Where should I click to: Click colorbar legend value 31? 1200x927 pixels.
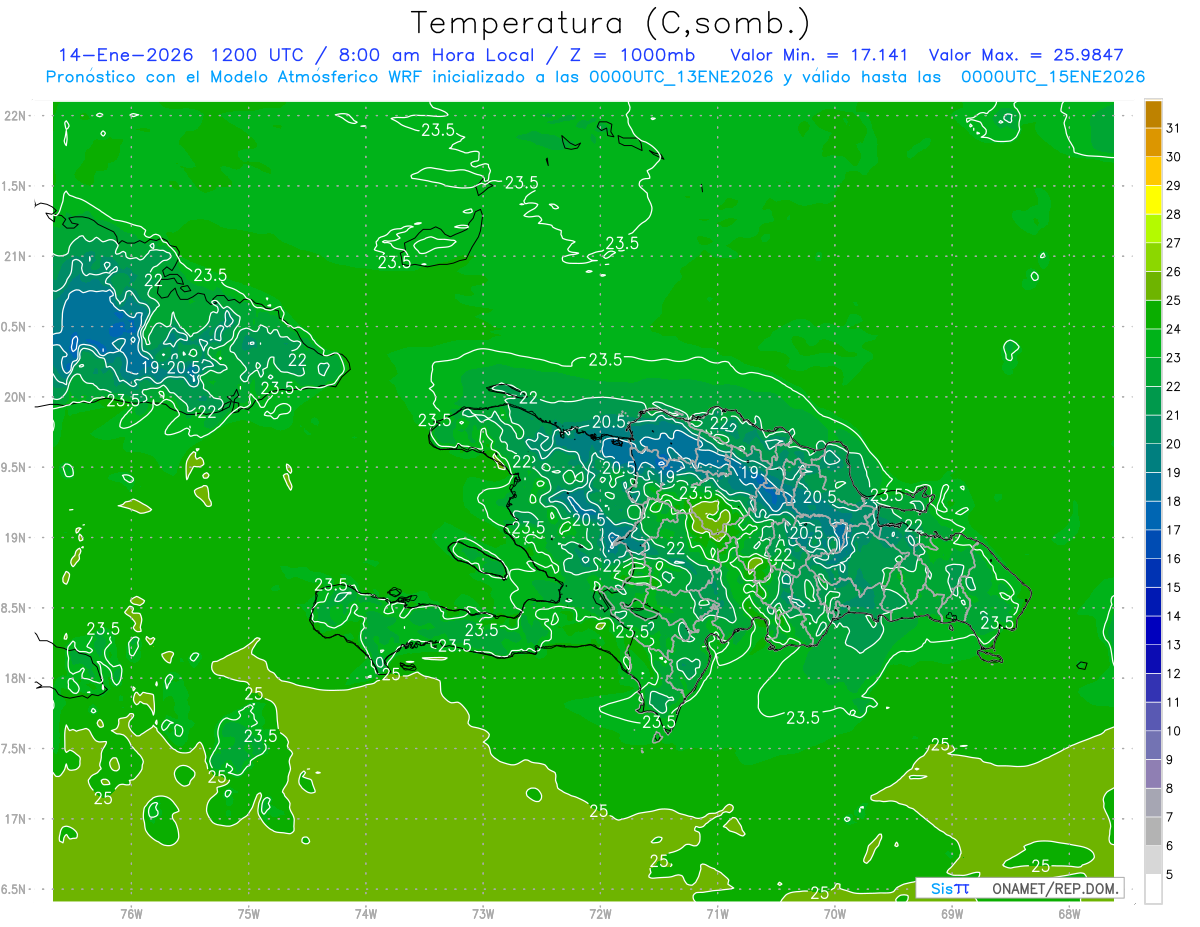[x=1174, y=127]
